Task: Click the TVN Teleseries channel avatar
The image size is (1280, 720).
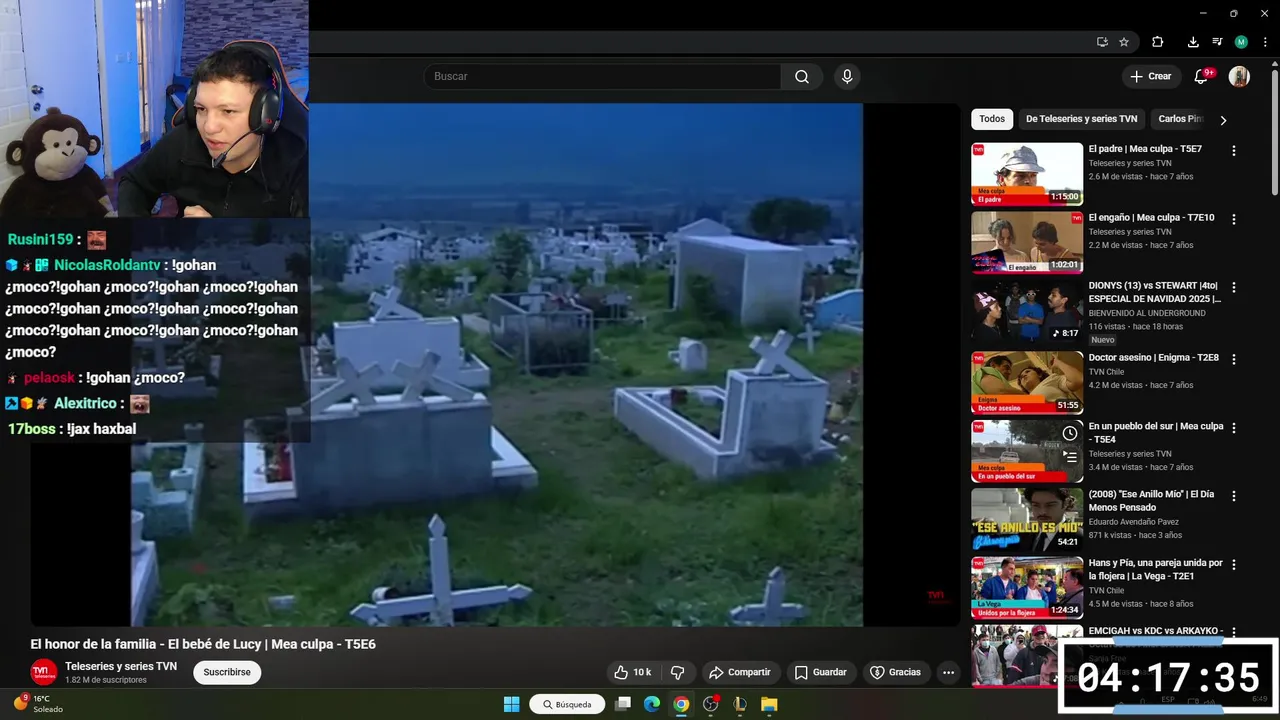Action: pos(43,672)
